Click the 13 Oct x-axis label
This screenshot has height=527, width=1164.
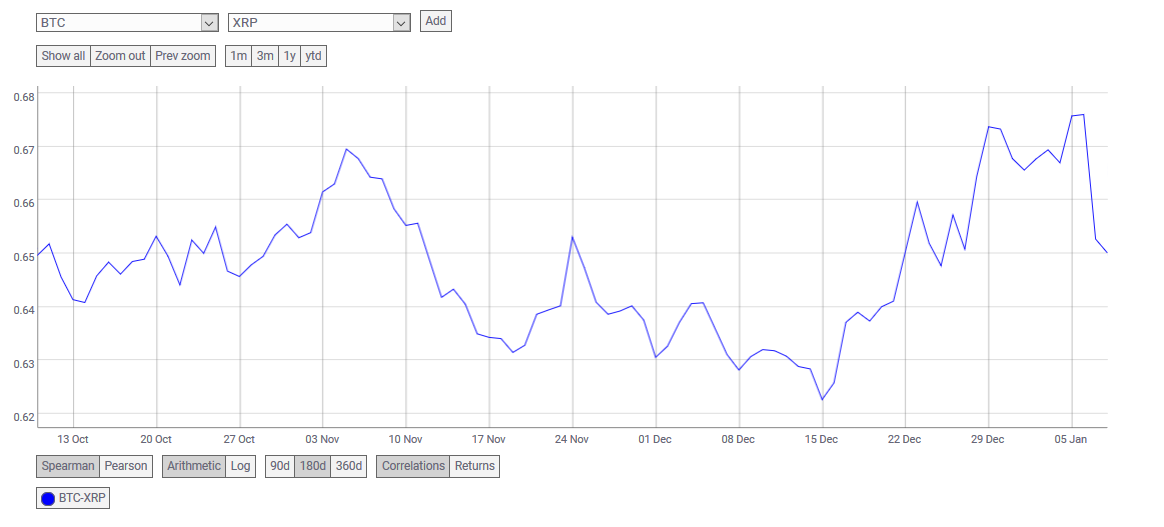coord(73,439)
